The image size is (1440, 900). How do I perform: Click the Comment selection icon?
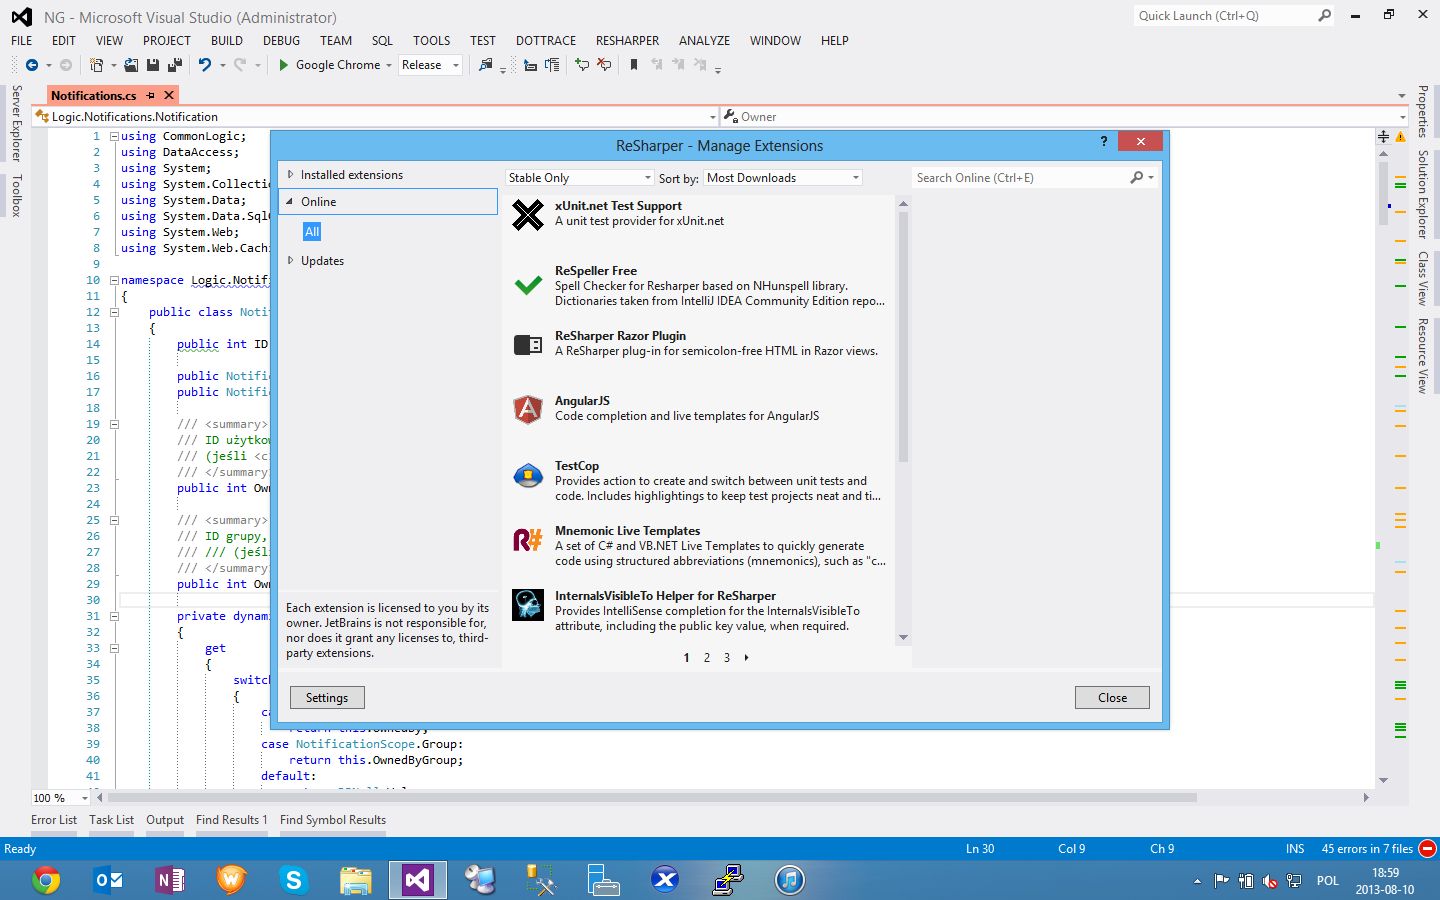pyautogui.click(x=582, y=65)
